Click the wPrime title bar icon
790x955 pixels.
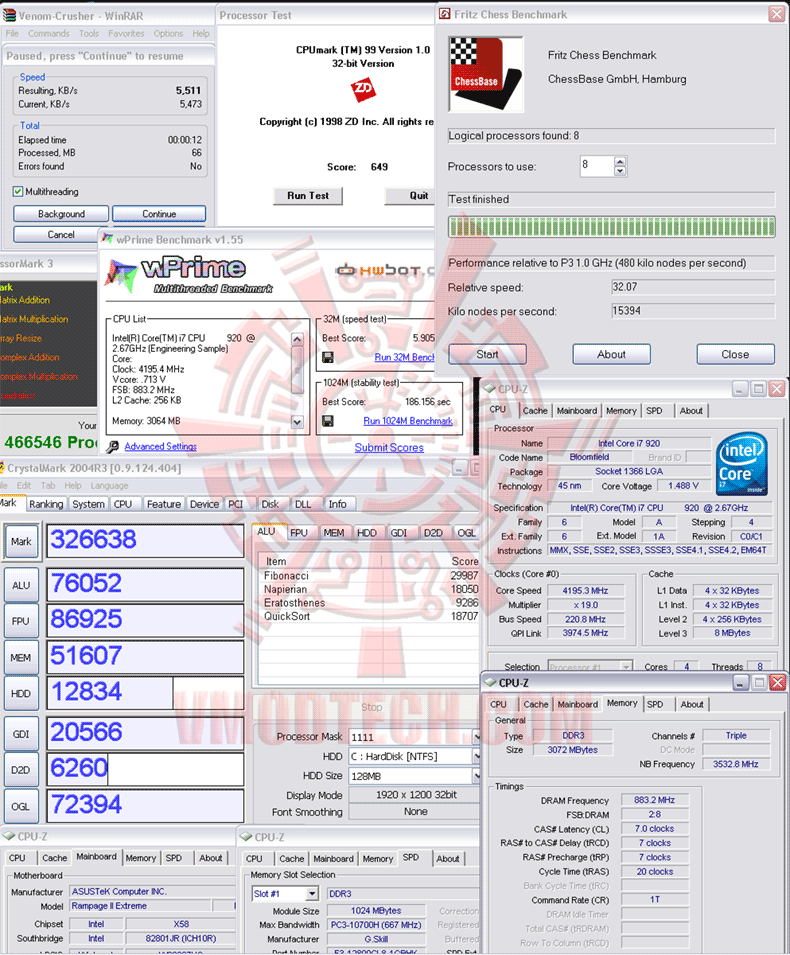pos(108,239)
